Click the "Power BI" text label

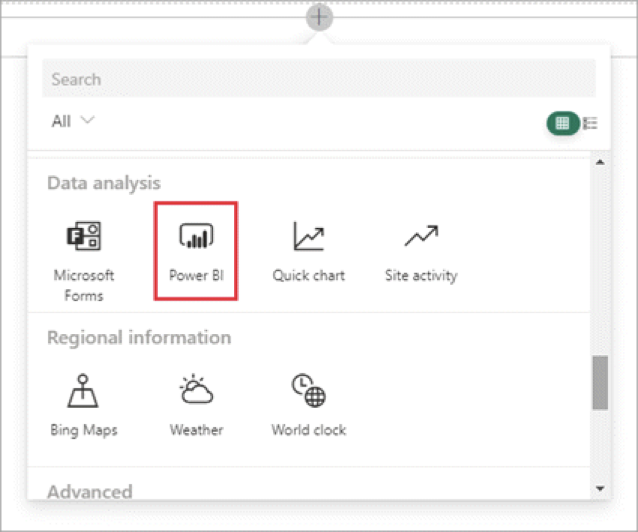(196, 275)
